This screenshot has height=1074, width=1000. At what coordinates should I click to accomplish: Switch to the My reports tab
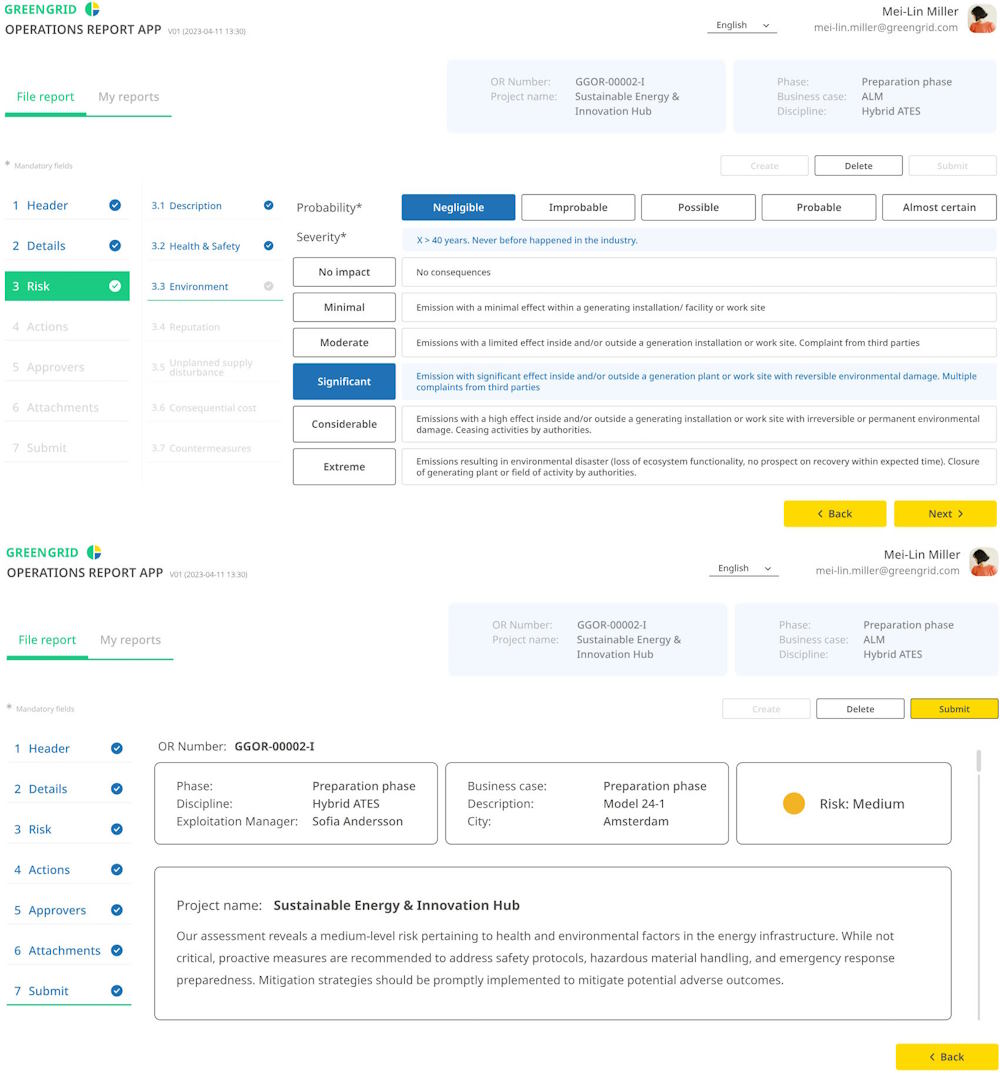click(130, 97)
